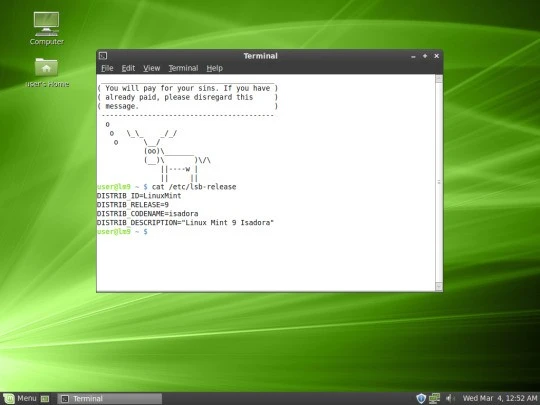Screen dimensions: 540x405
Task: Click the scrollbar down arrow in Terminal
Action: pos(439,287)
